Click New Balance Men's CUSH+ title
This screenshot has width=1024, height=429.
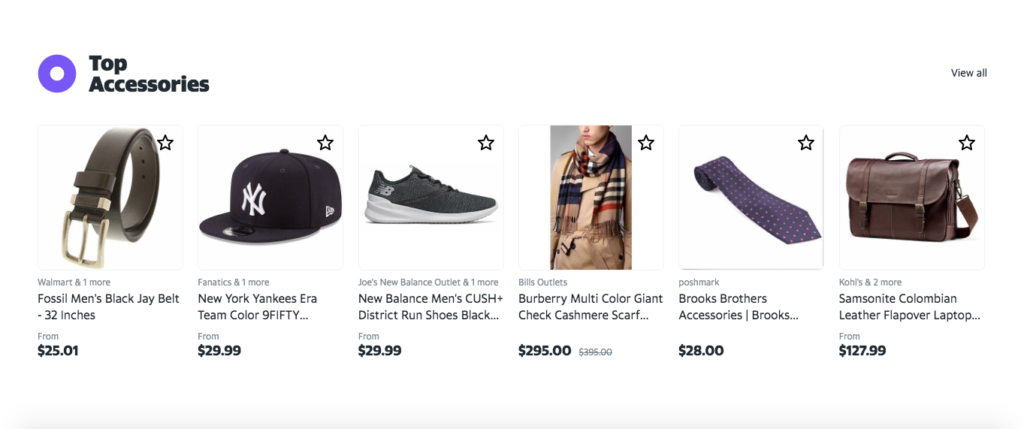pyautogui.click(x=431, y=307)
